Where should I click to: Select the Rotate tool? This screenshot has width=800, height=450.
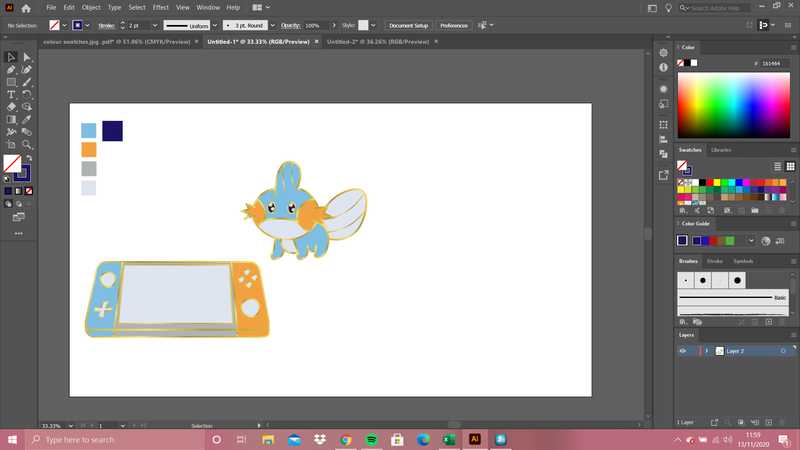[27, 94]
